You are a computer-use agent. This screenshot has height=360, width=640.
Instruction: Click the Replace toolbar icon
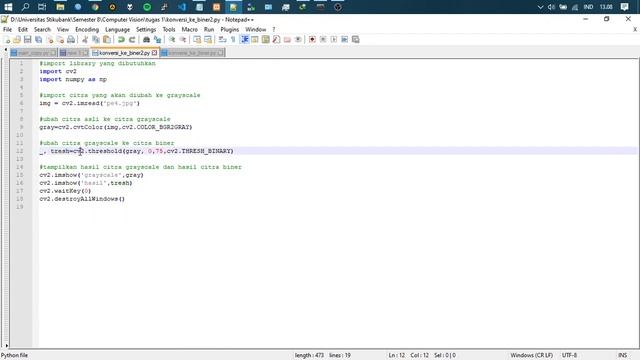pyautogui.click(x=157, y=40)
